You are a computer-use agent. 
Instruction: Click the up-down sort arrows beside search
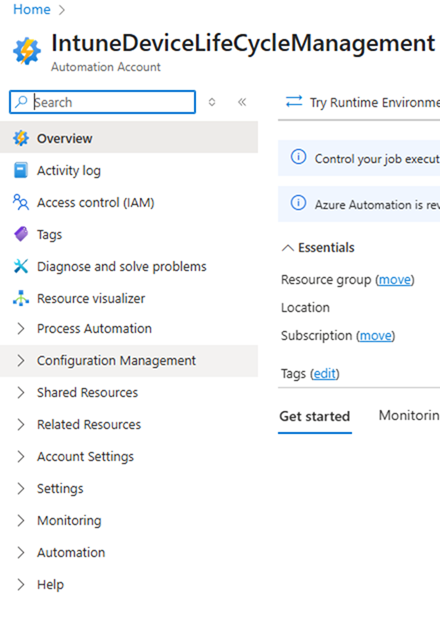(212, 102)
